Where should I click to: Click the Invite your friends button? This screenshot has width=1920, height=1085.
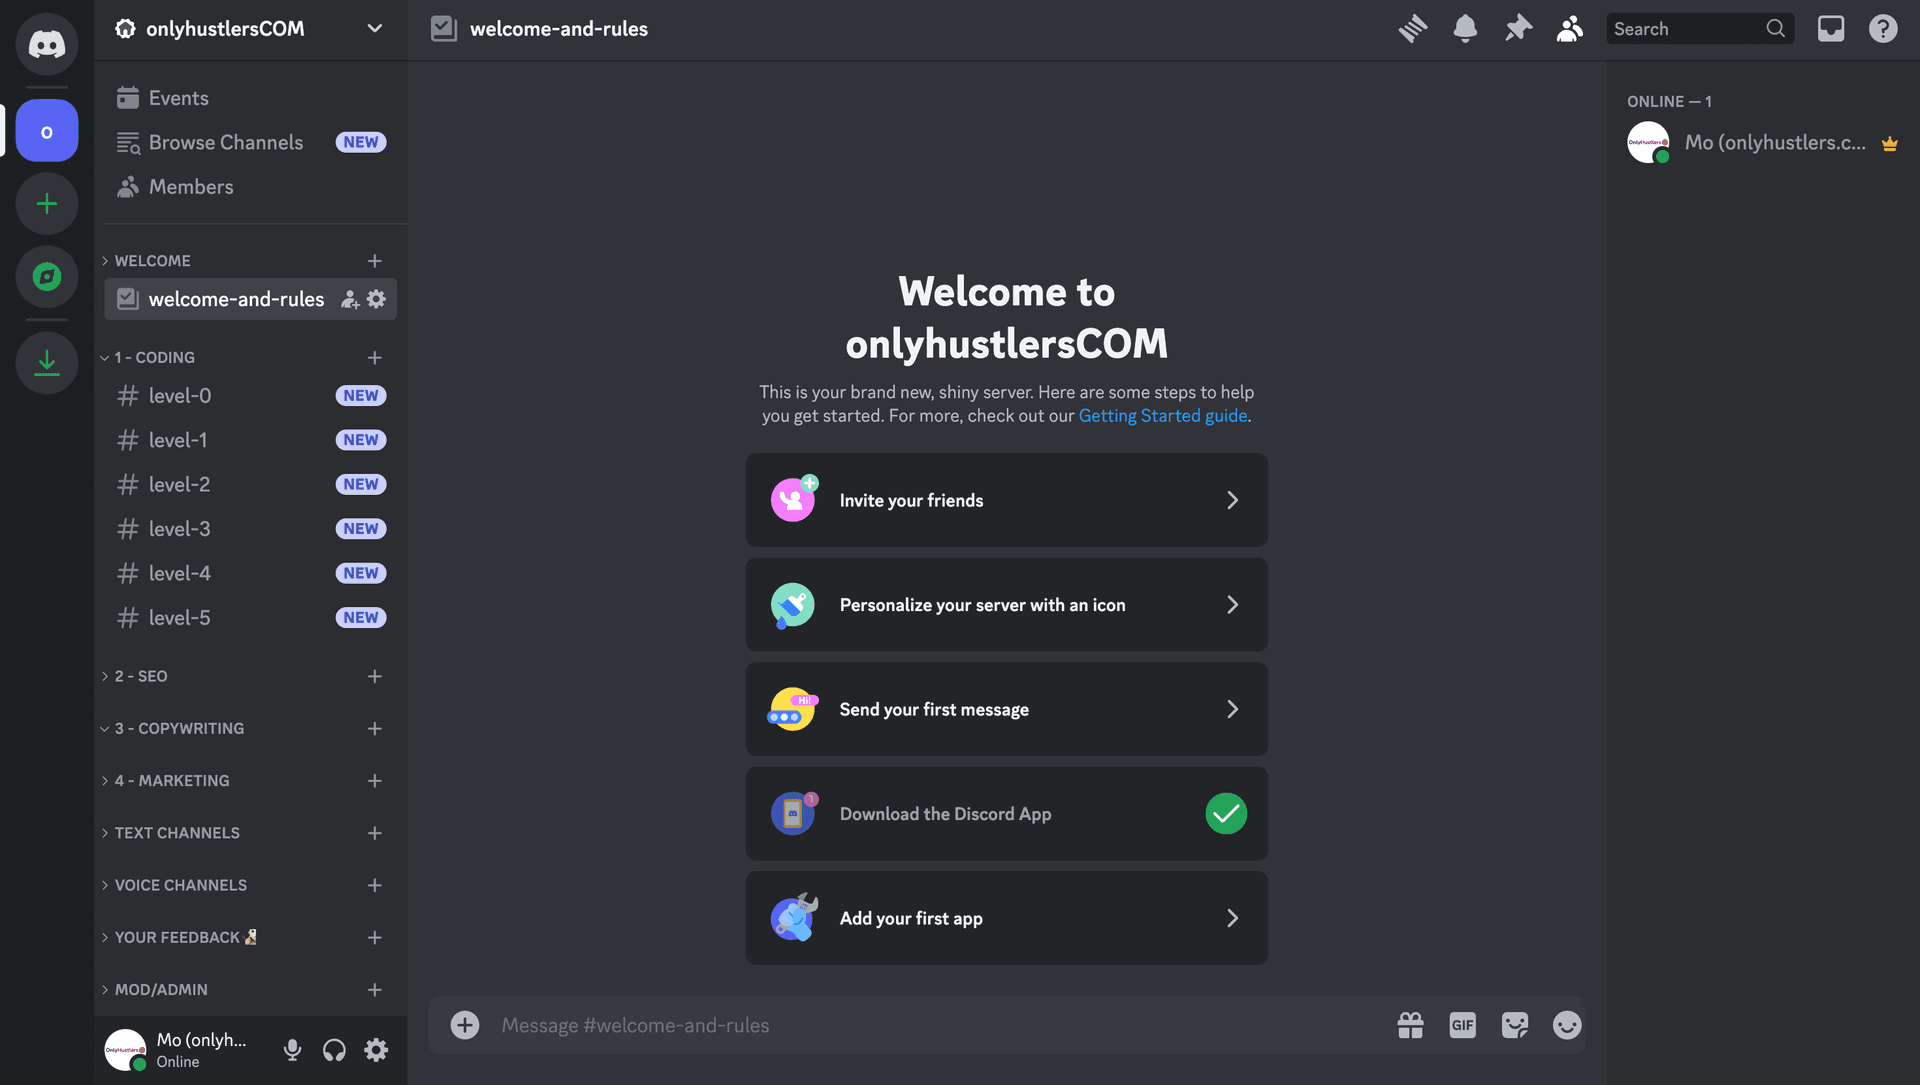click(x=1006, y=498)
